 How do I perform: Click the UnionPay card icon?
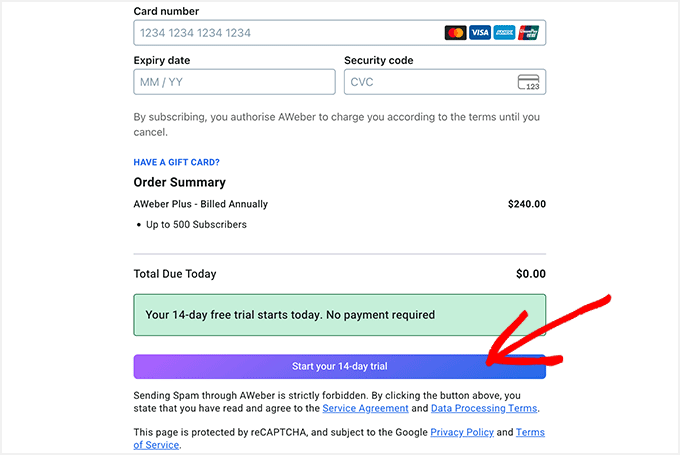[x=528, y=33]
